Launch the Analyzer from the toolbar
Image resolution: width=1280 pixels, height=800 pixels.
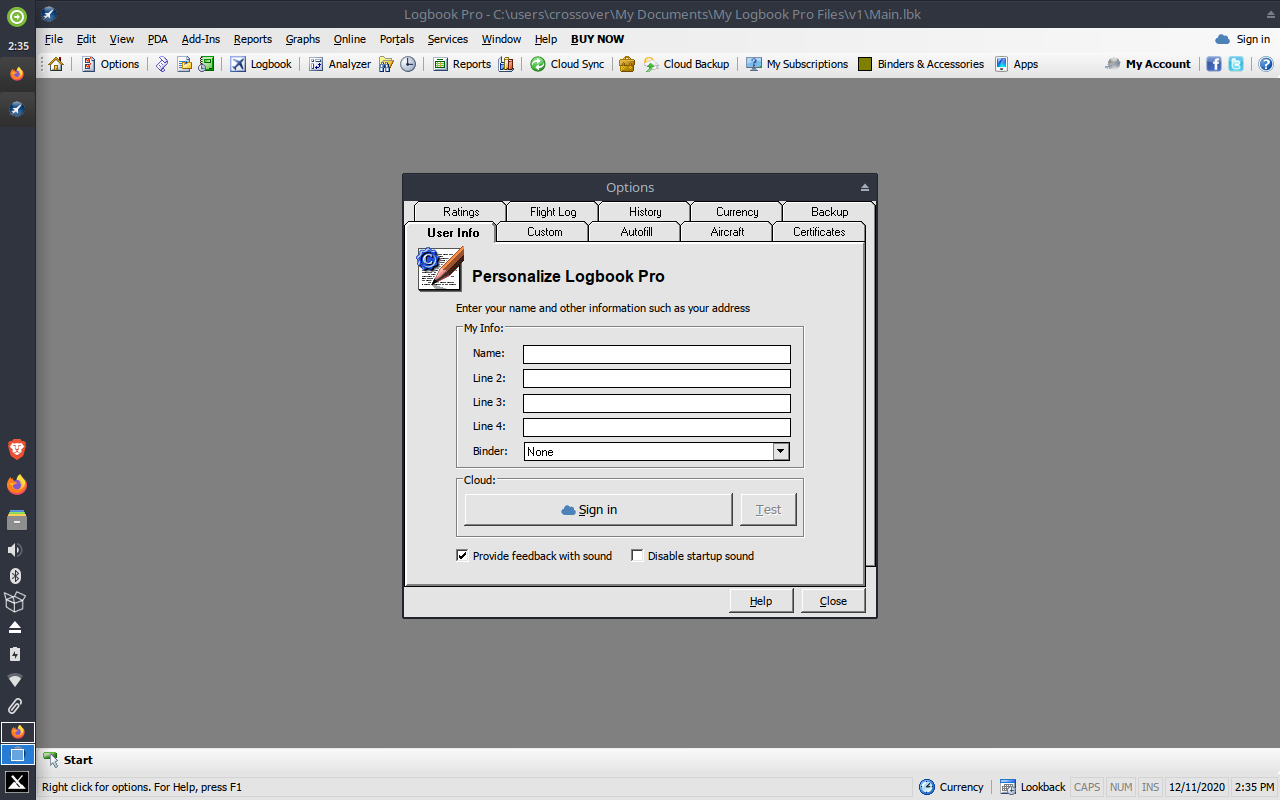[x=339, y=64]
